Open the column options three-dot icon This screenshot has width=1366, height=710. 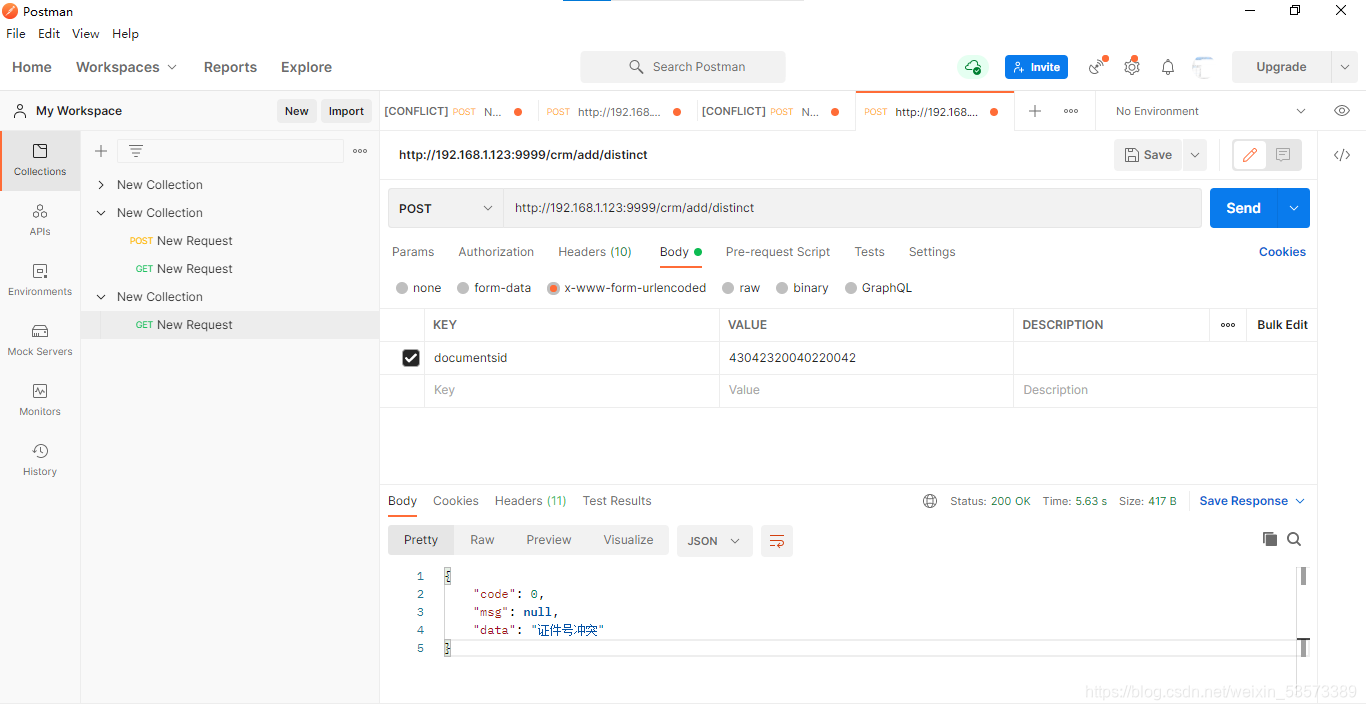(x=1228, y=325)
